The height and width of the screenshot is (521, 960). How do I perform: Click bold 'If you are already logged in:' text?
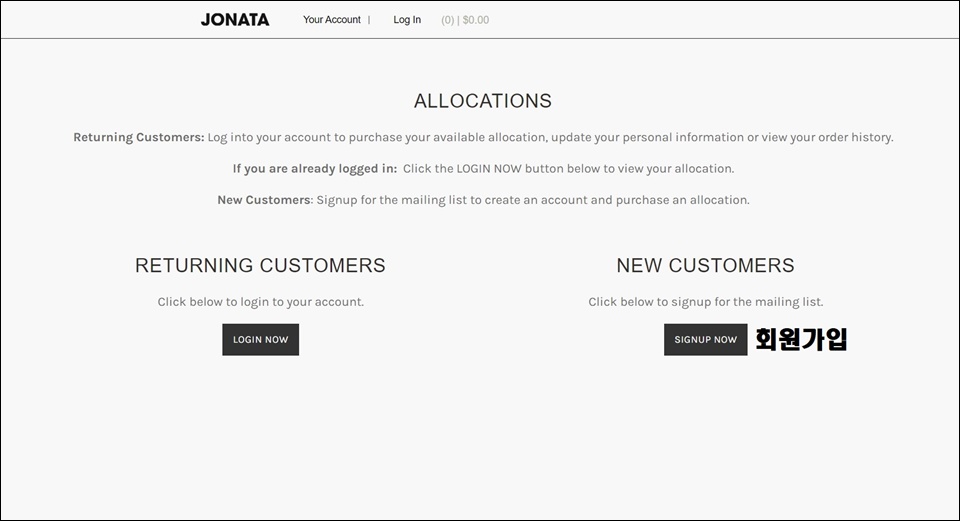coord(315,169)
